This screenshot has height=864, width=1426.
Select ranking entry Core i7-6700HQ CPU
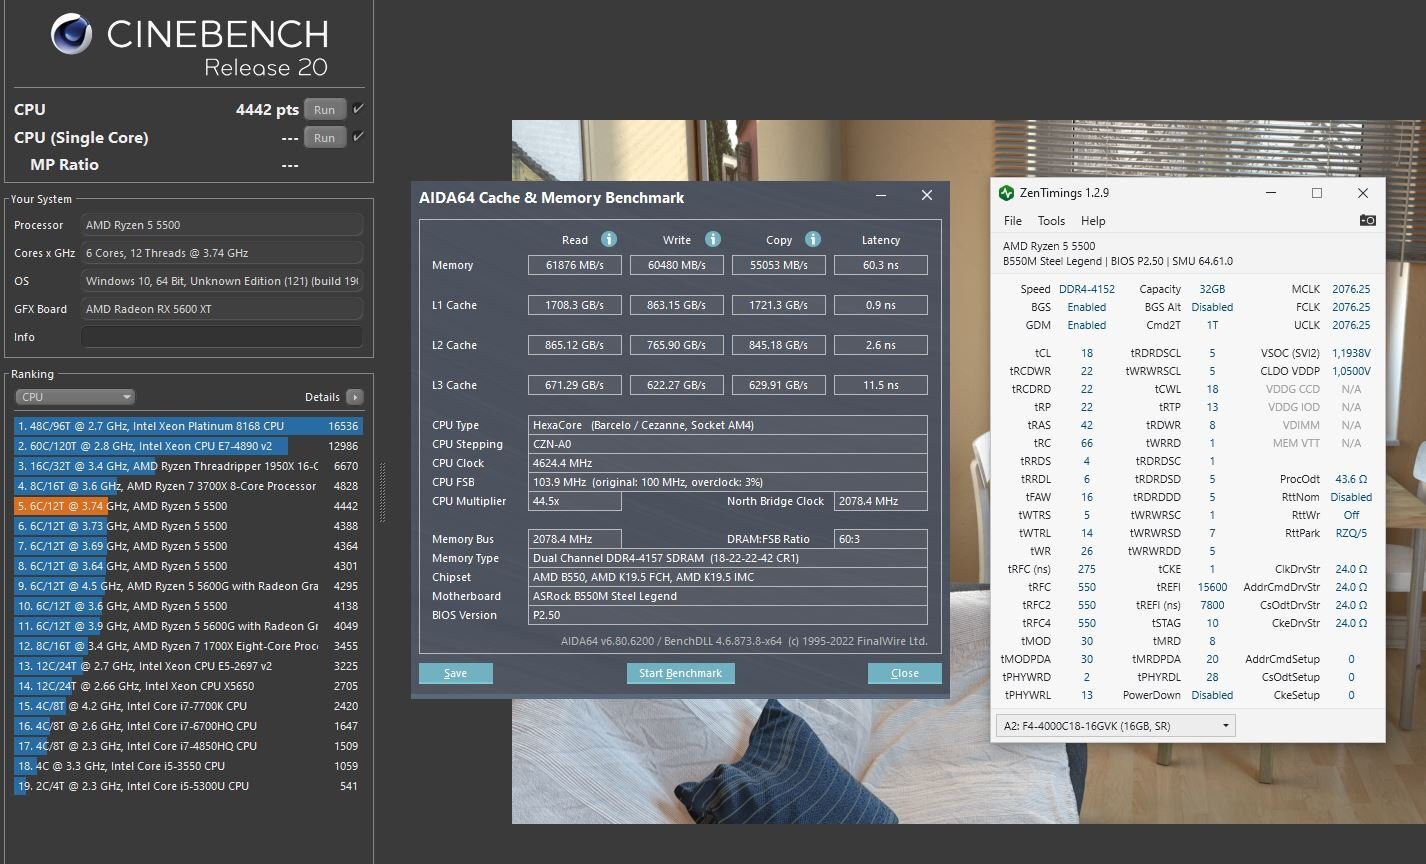tap(188, 726)
